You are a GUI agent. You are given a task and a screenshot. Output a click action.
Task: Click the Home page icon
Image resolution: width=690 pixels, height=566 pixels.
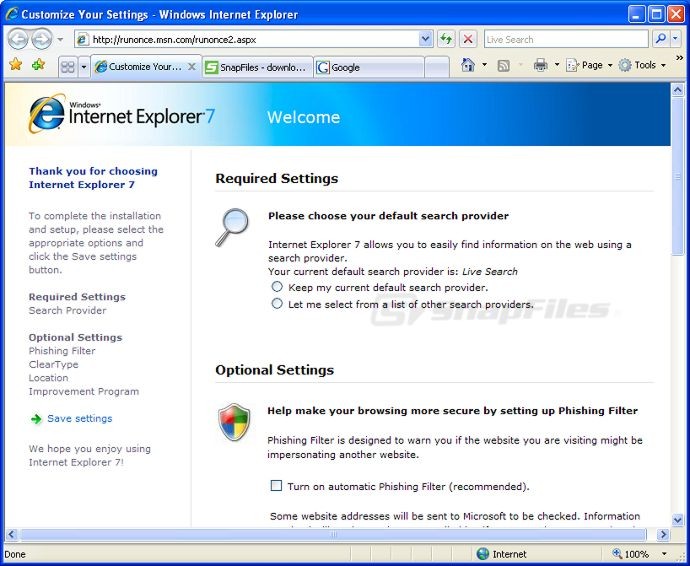468,65
